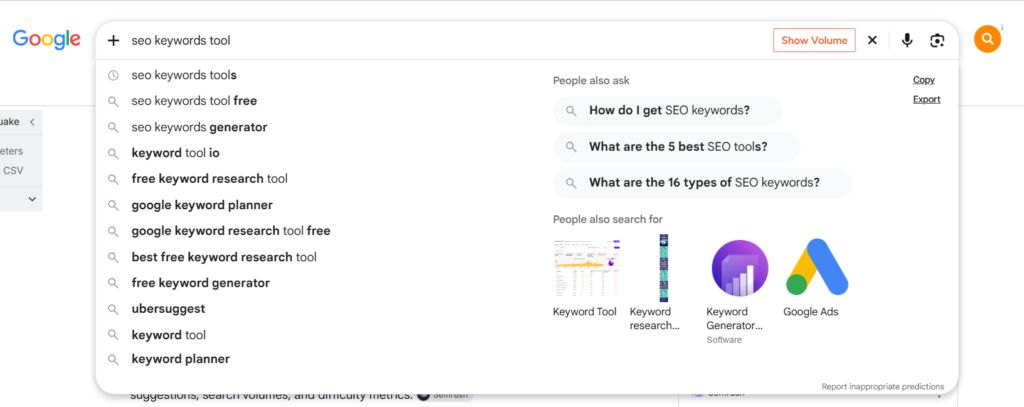Click the Show Volume button

point(814,40)
